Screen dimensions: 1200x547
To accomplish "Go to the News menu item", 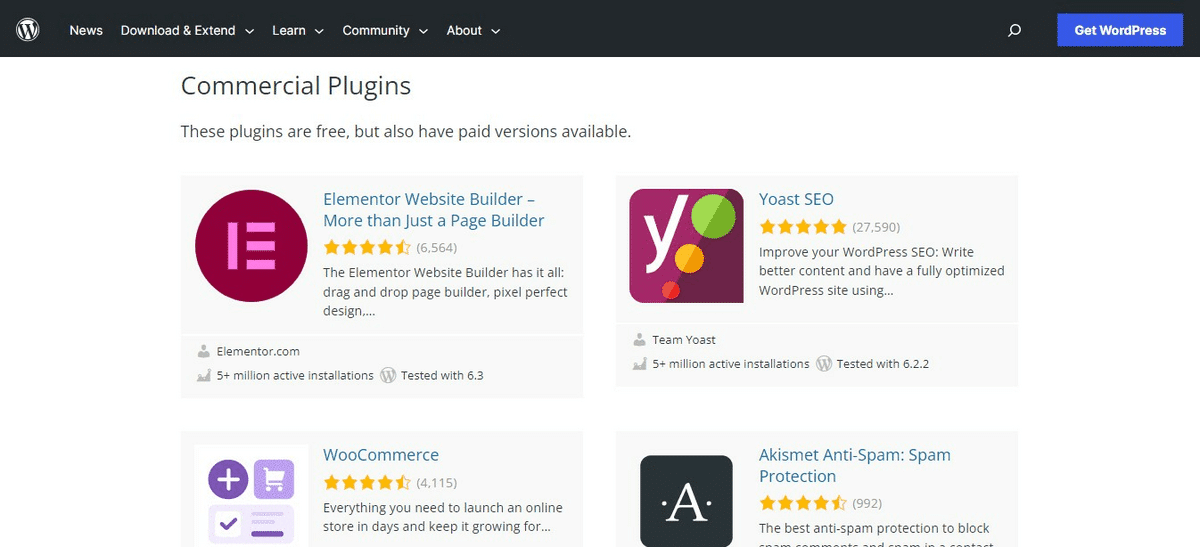I will (x=86, y=30).
